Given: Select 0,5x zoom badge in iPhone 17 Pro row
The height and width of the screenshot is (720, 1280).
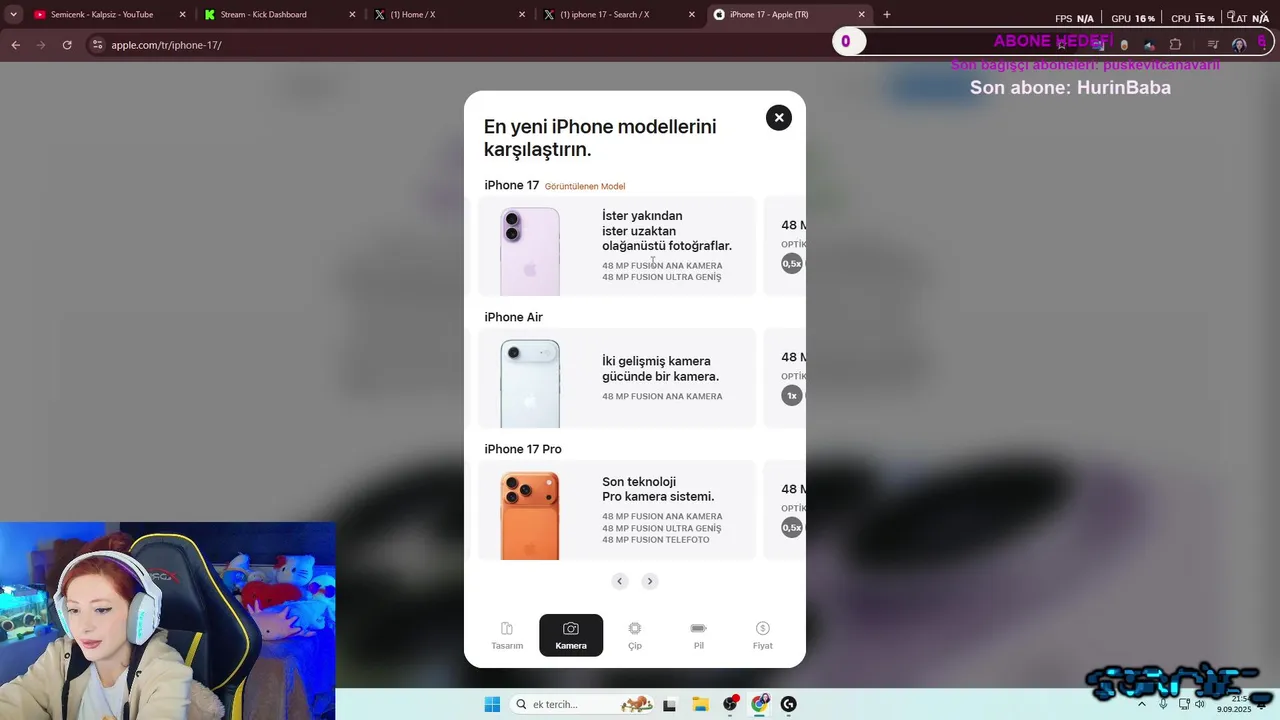Looking at the screenshot, I should (792, 528).
